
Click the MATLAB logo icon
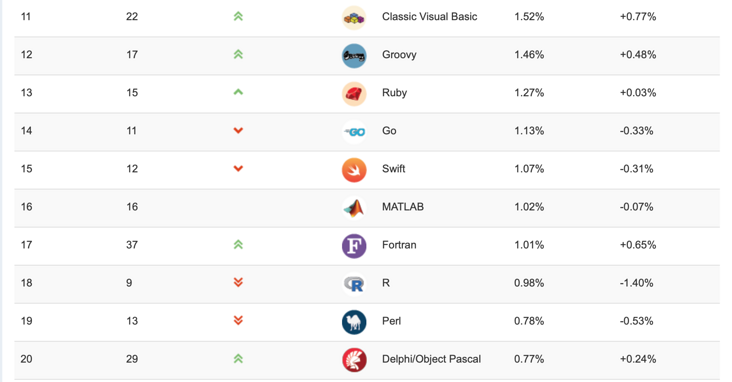pyautogui.click(x=354, y=208)
